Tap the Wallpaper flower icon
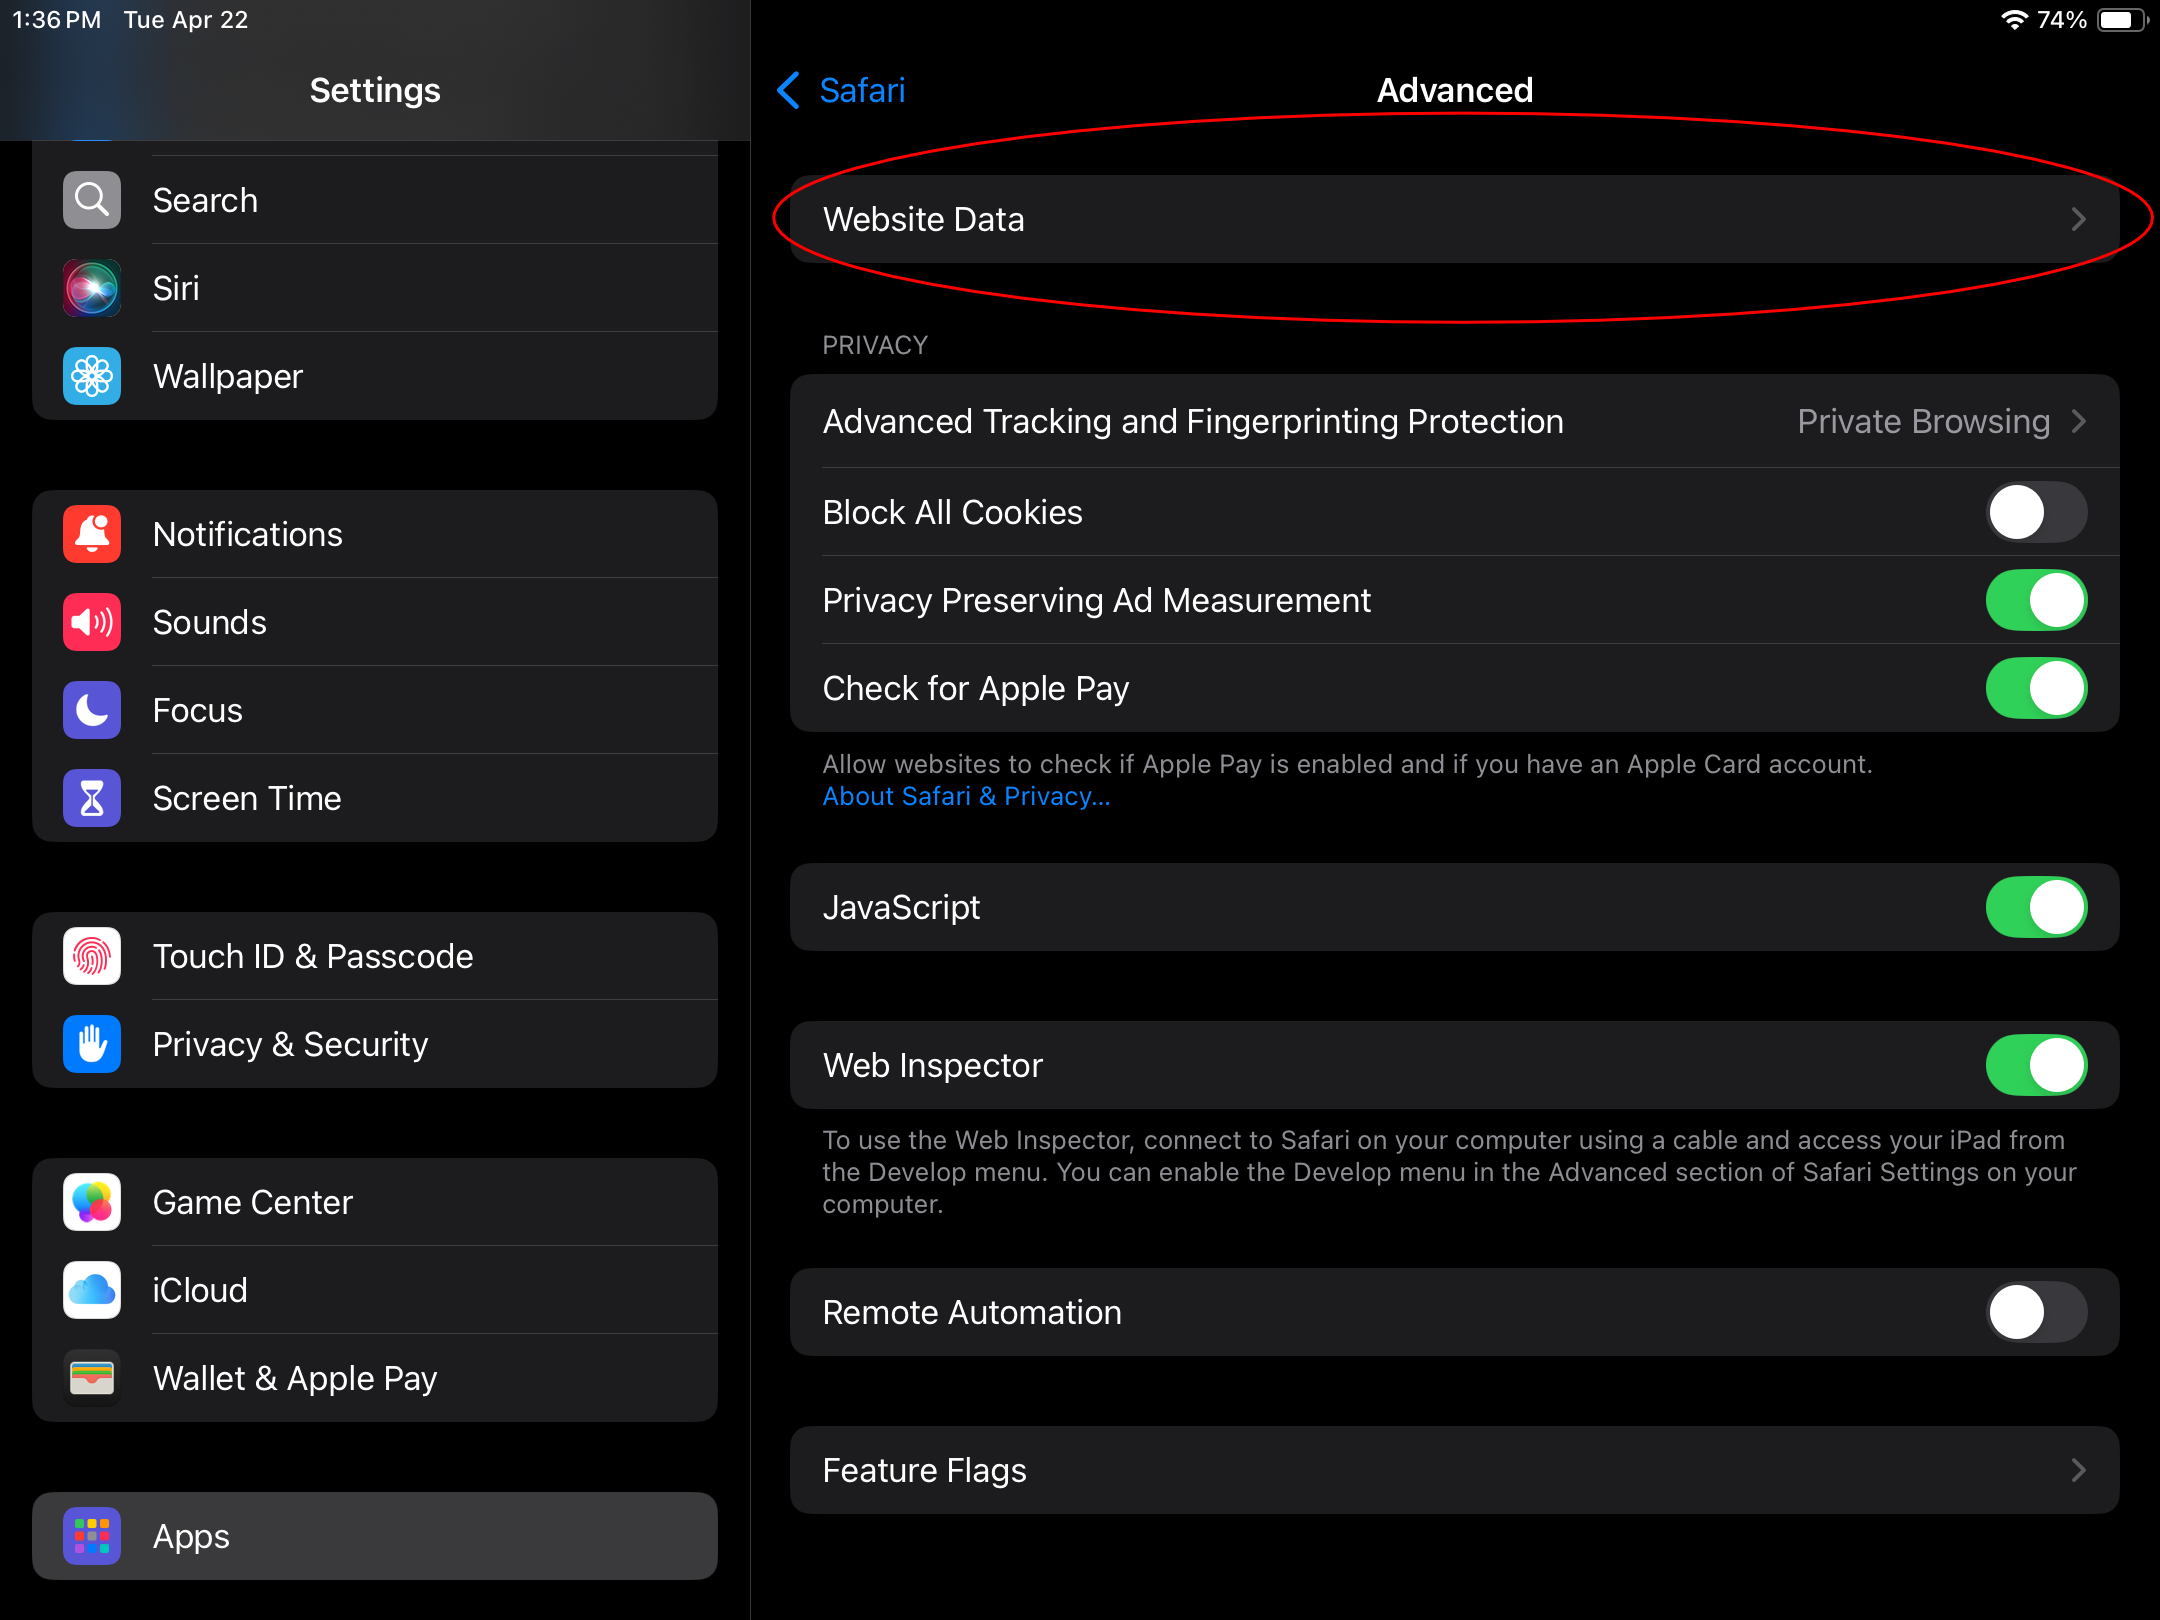Image resolution: width=2160 pixels, height=1620 pixels. tap(92, 376)
